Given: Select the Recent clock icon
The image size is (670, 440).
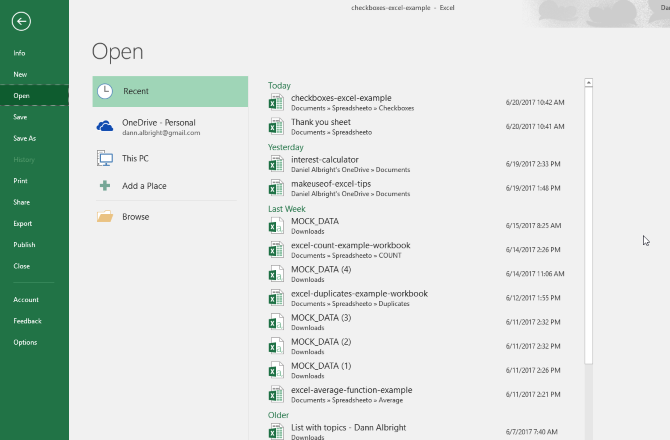Looking at the screenshot, I should [x=105, y=91].
